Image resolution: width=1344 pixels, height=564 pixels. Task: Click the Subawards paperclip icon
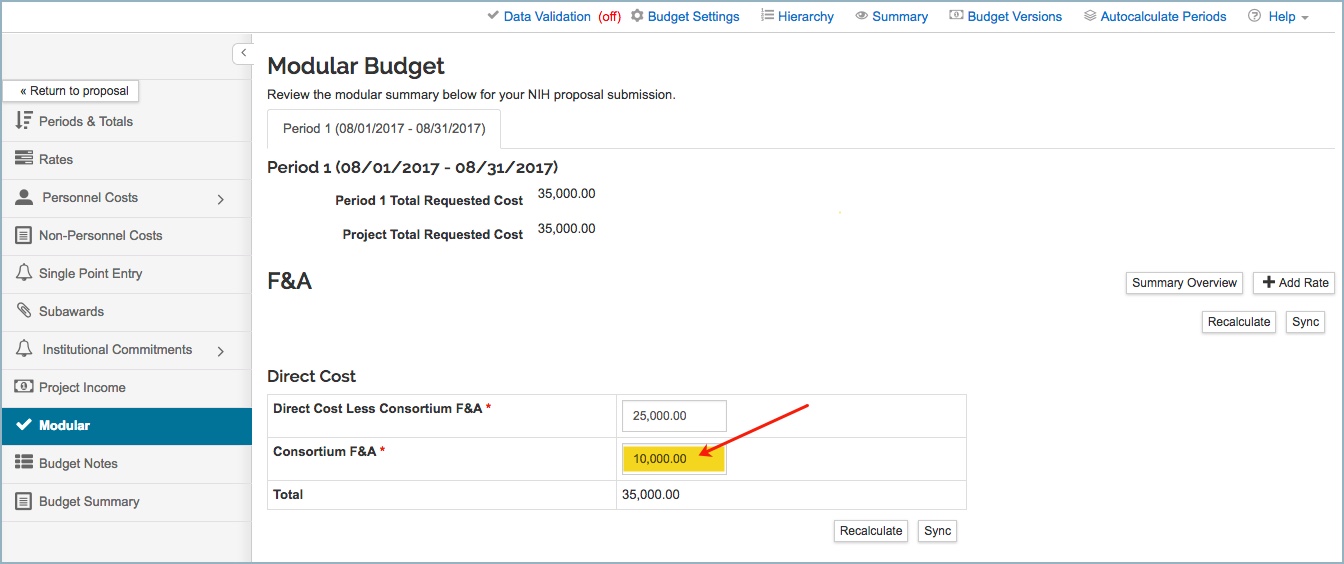24,311
